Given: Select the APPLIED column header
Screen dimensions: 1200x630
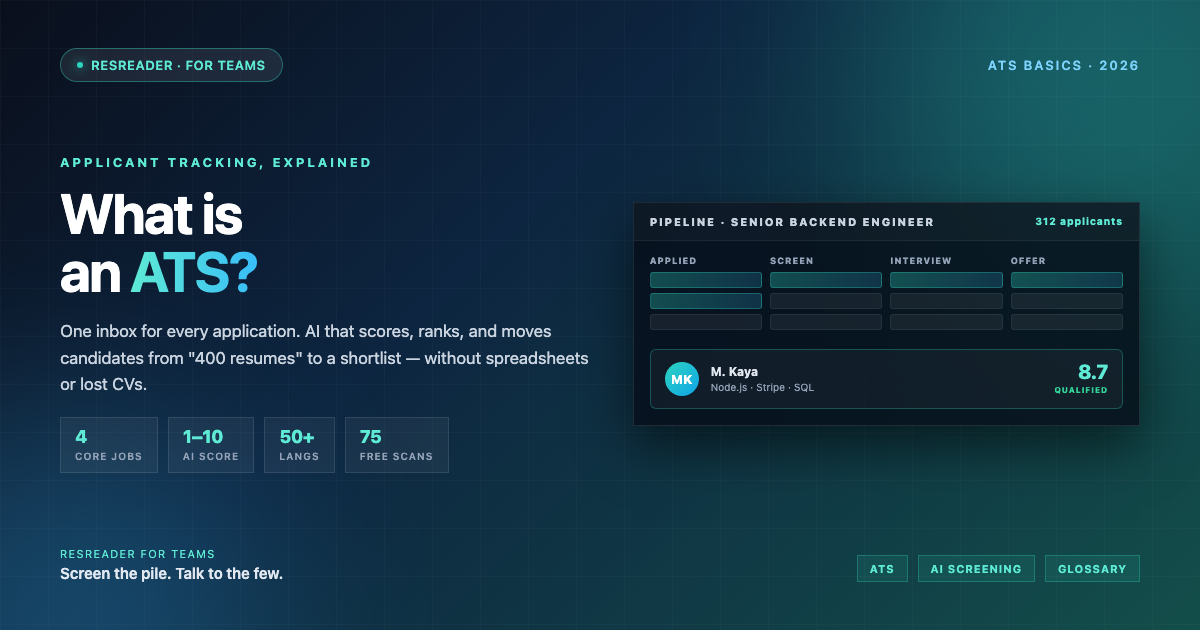Looking at the screenshot, I should [x=673, y=261].
